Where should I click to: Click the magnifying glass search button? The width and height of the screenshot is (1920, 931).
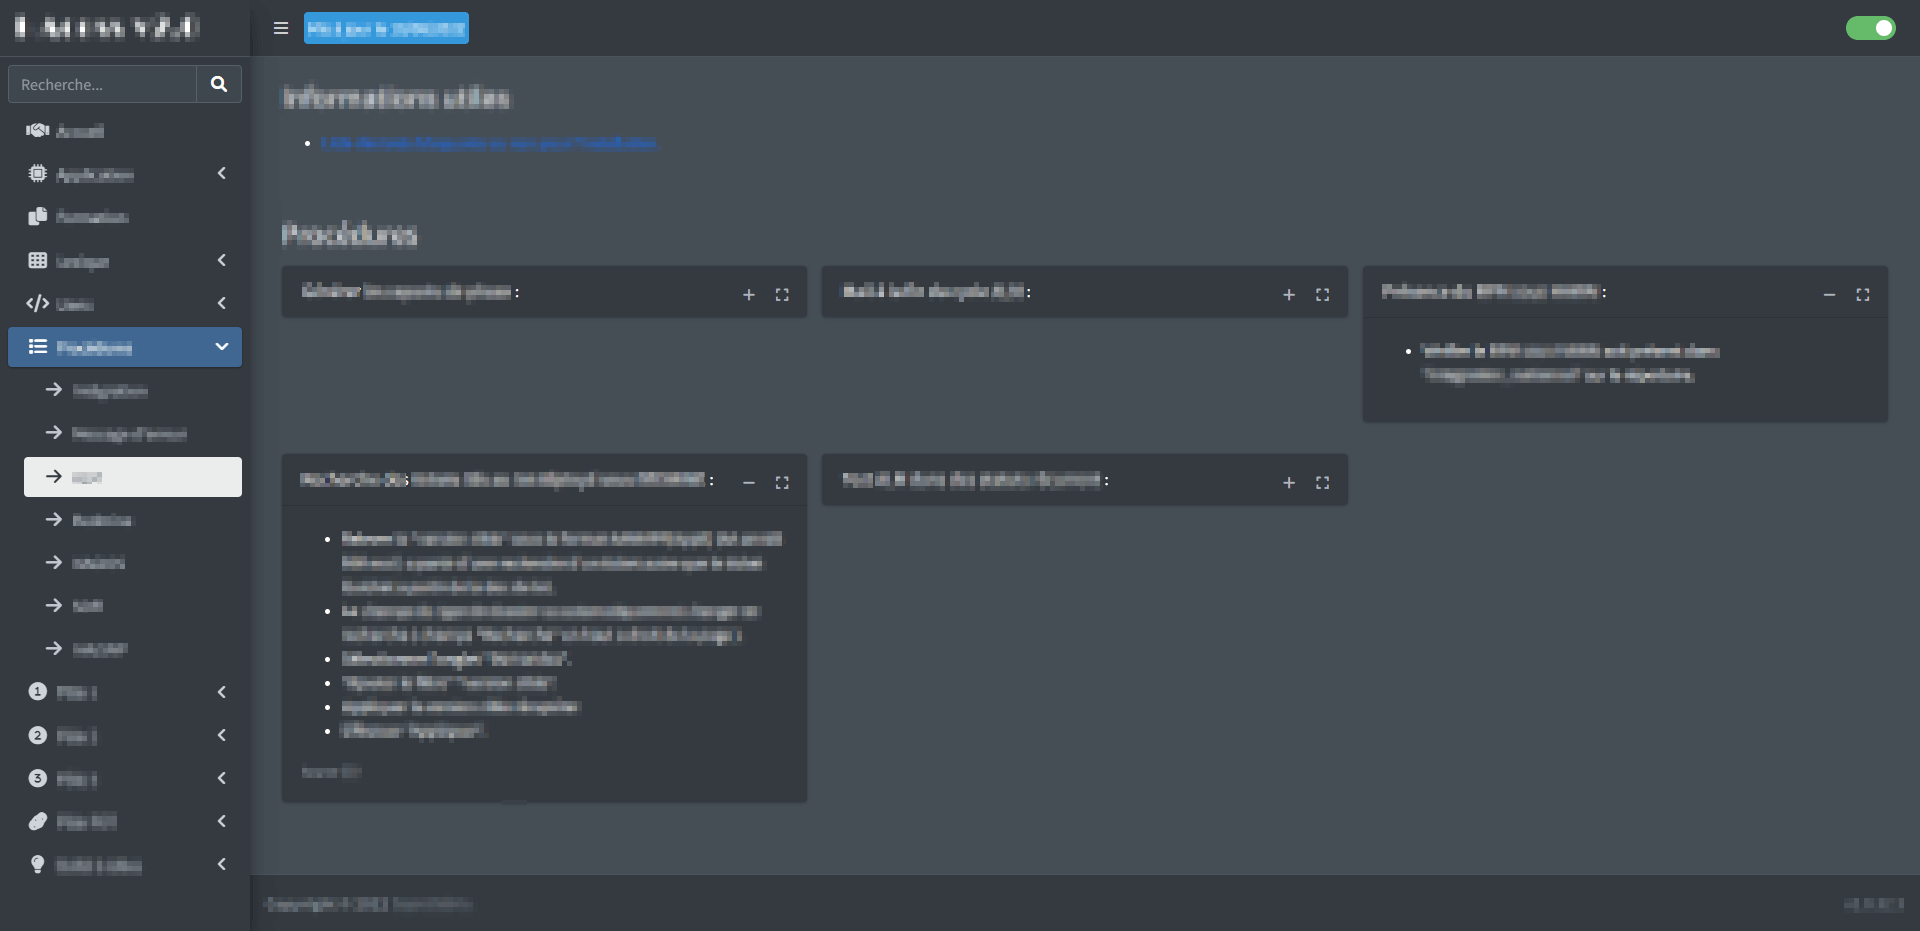click(x=219, y=84)
